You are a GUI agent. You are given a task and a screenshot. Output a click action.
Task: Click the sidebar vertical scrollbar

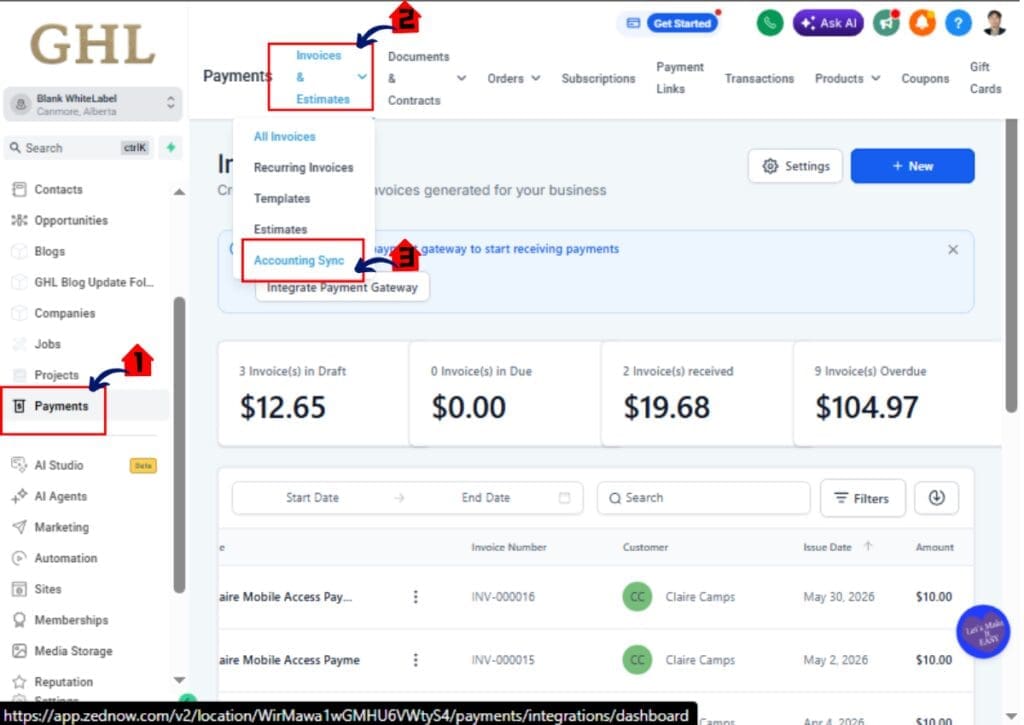pyautogui.click(x=179, y=444)
